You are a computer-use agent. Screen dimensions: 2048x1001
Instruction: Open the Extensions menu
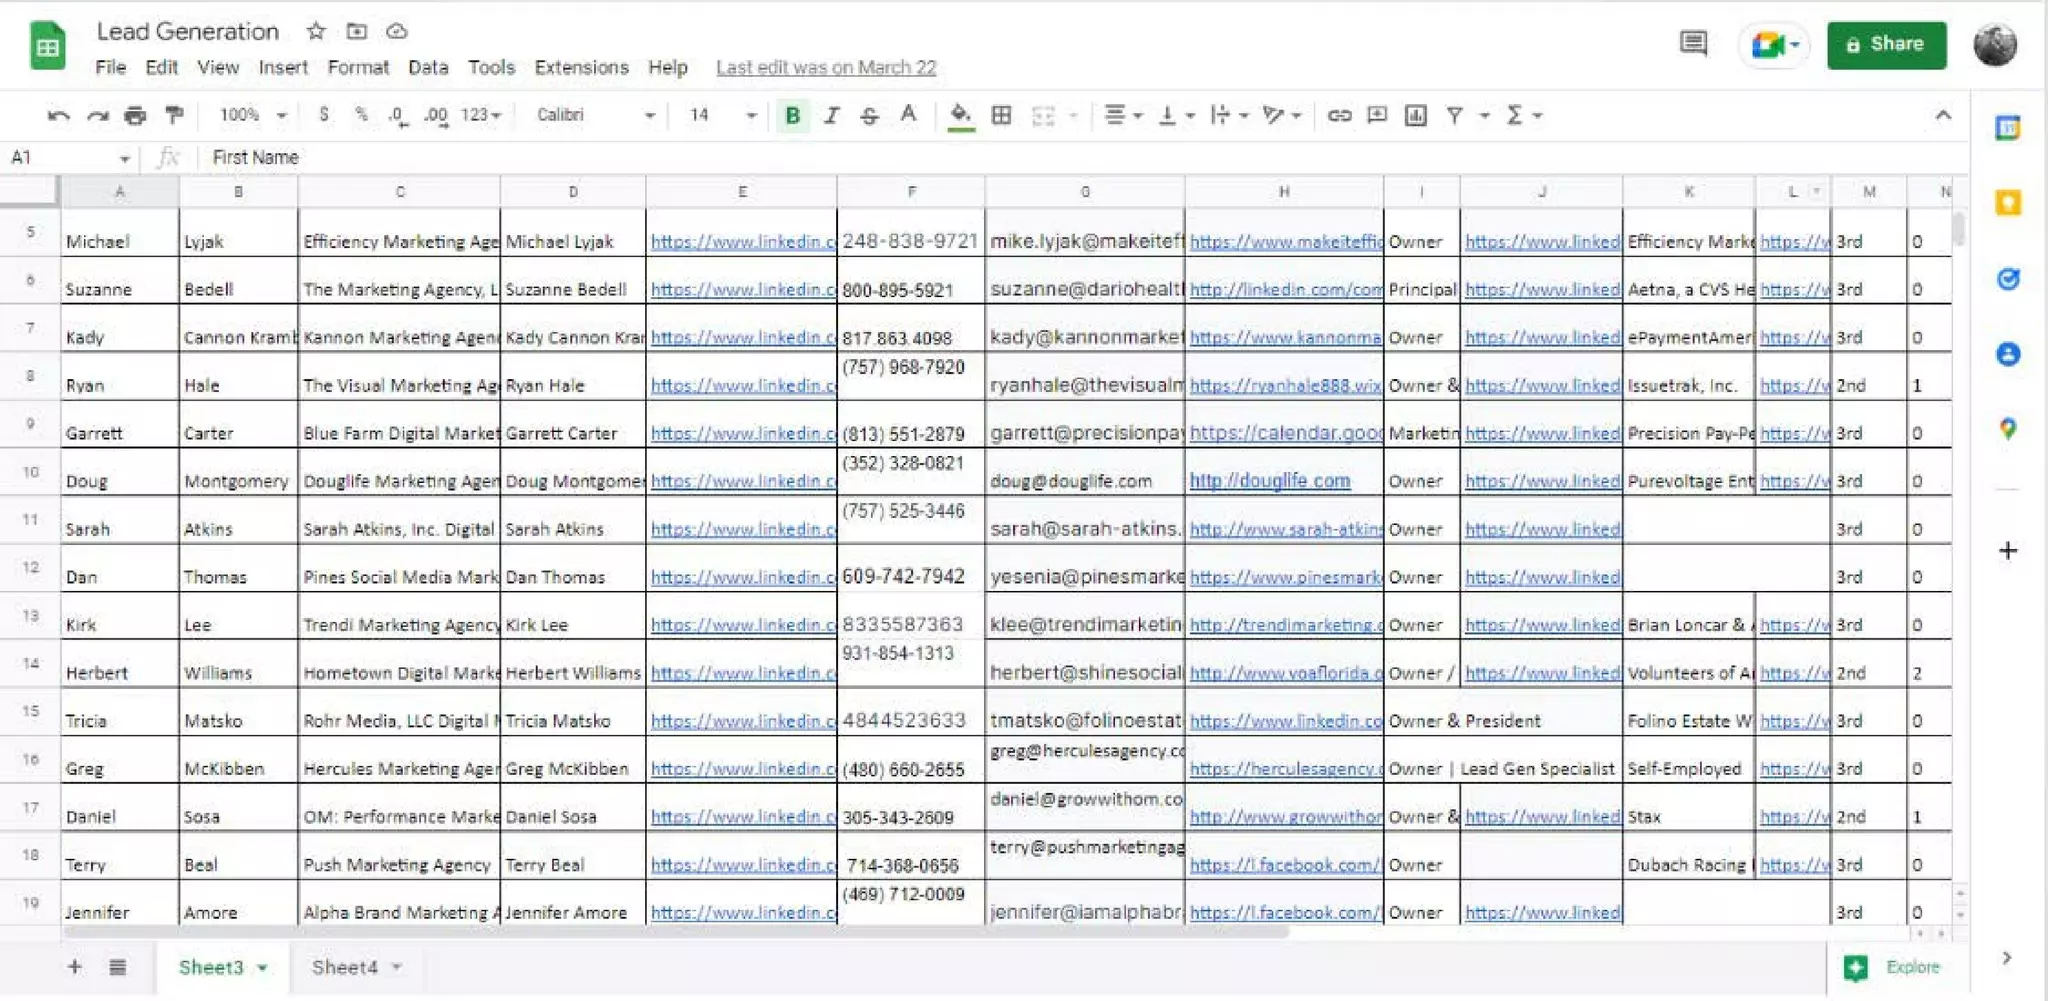tap(581, 68)
